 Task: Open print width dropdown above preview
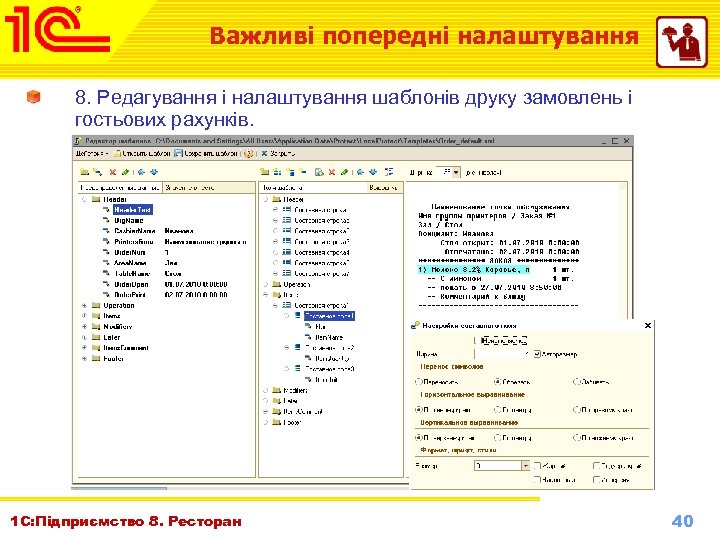pyautogui.click(x=456, y=173)
